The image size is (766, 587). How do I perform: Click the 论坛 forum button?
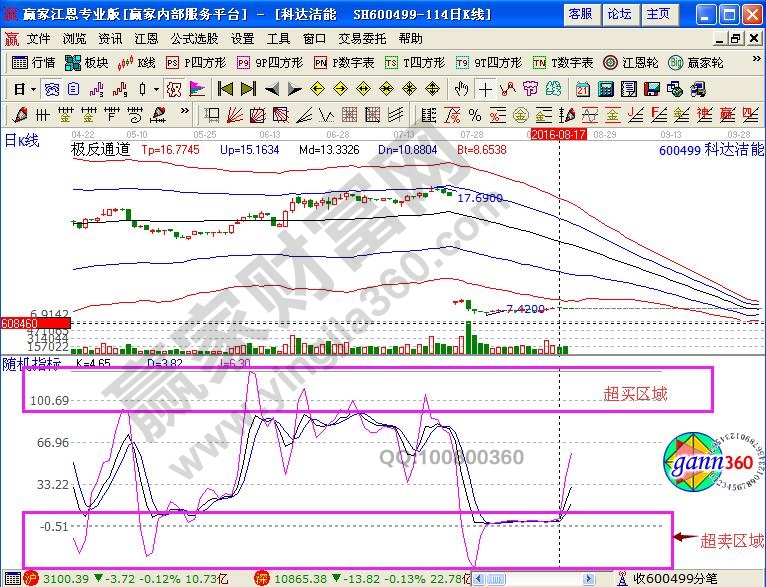[x=619, y=14]
